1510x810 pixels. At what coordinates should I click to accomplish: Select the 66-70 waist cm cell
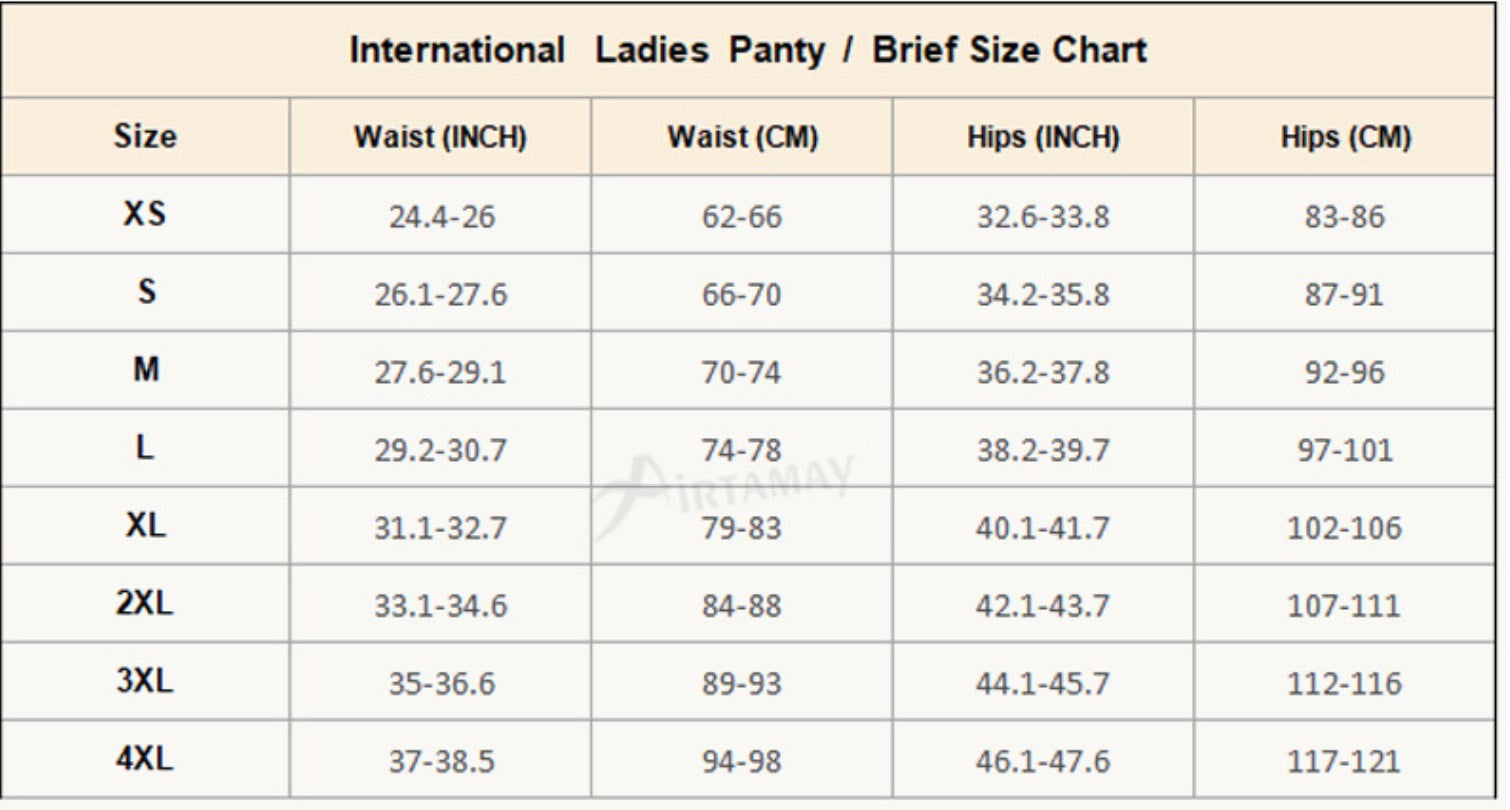(742, 295)
